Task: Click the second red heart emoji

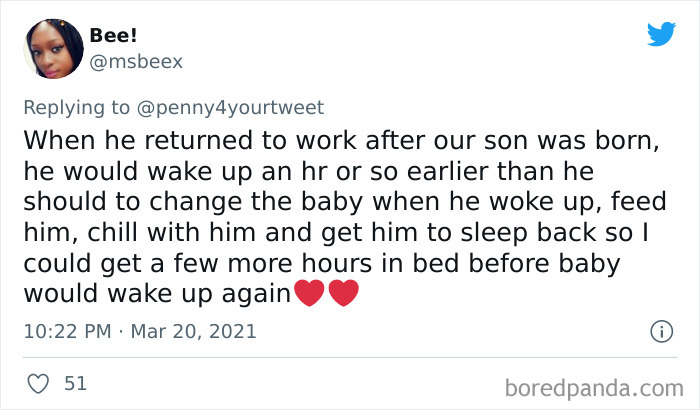Action: (342, 296)
